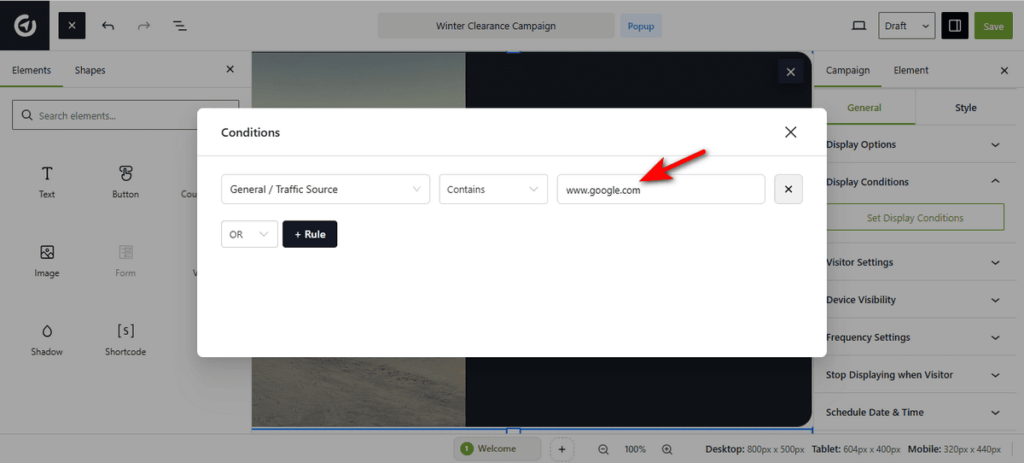Select the Style settings tab

pyautogui.click(x=965, y=108)
